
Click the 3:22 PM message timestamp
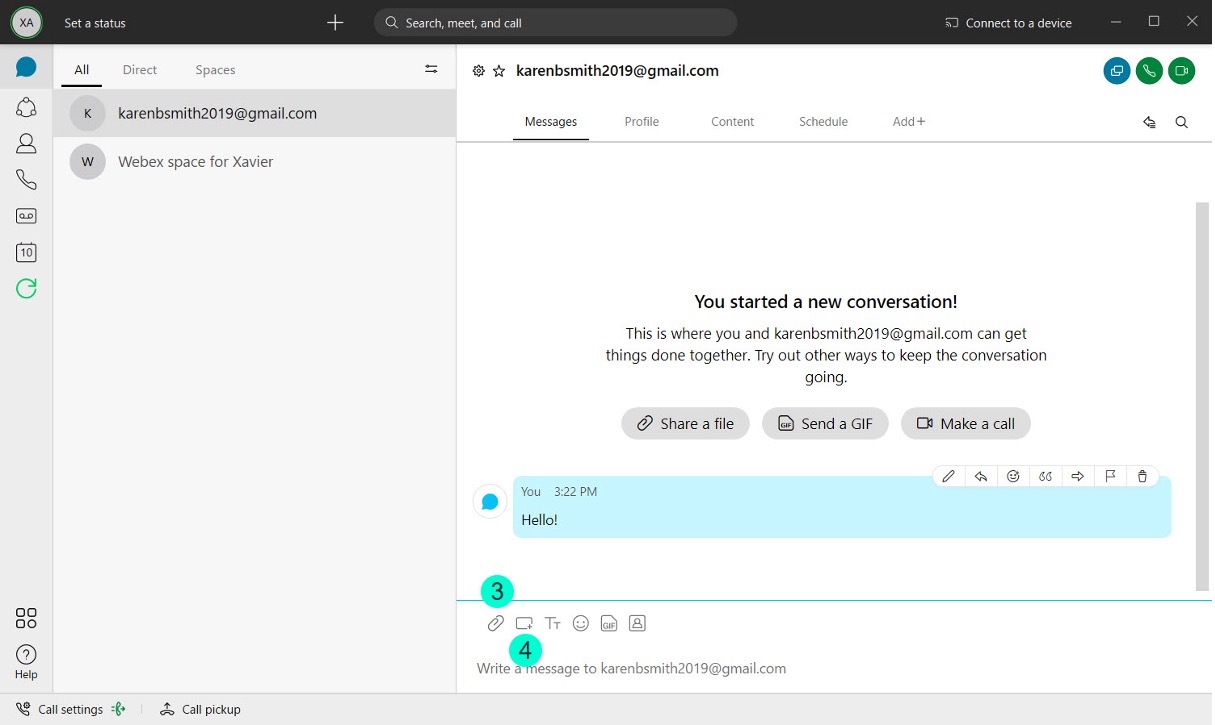pyautogui.click(x=575, y=491)
